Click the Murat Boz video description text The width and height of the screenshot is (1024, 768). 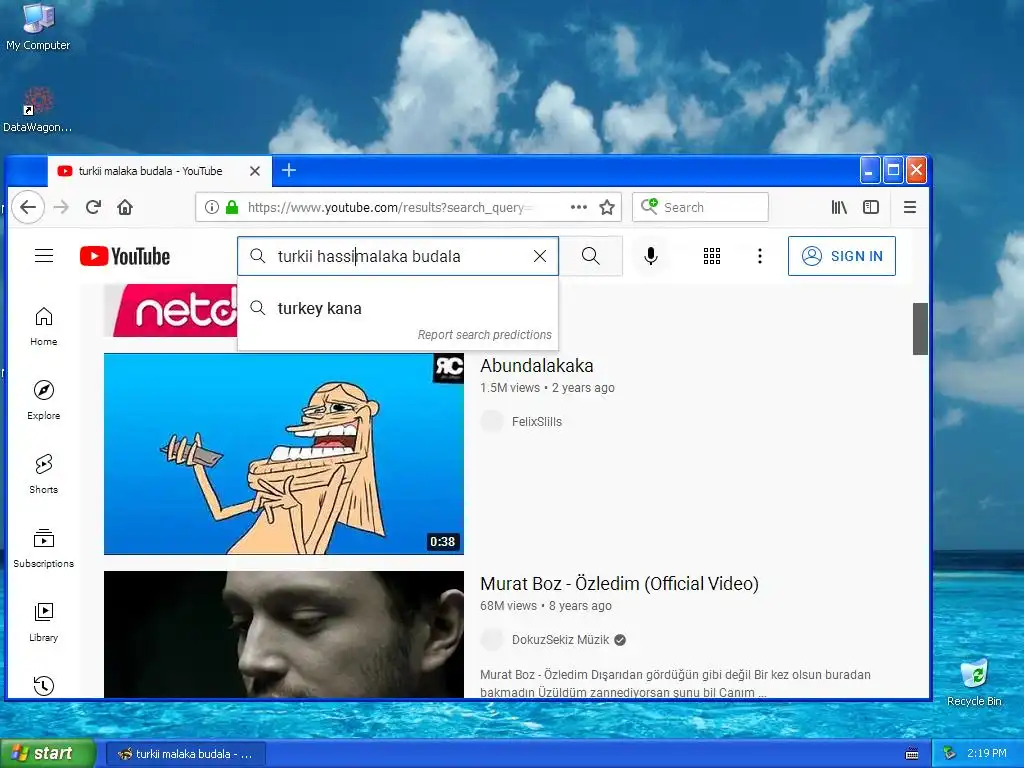[675, 683]
